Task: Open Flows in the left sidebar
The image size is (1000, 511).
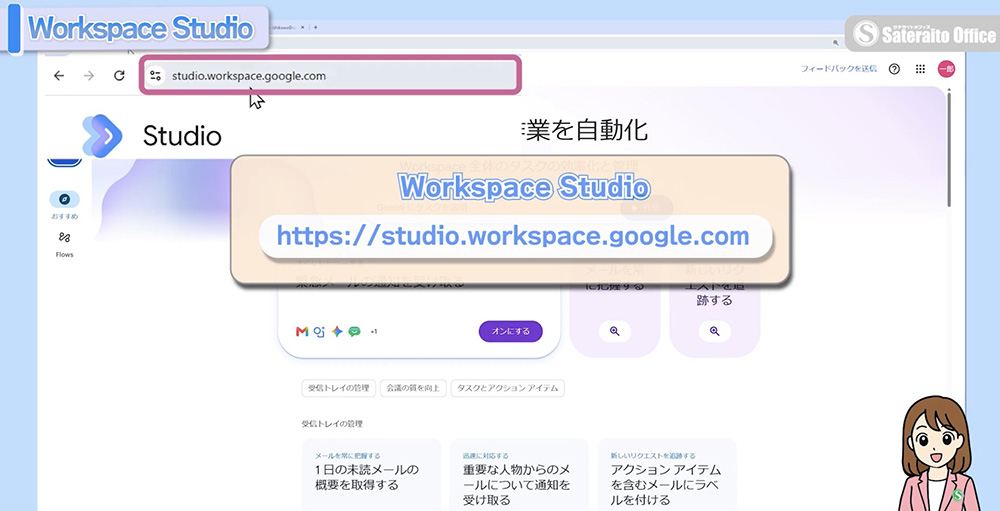Action: click(x=64, y=244)
